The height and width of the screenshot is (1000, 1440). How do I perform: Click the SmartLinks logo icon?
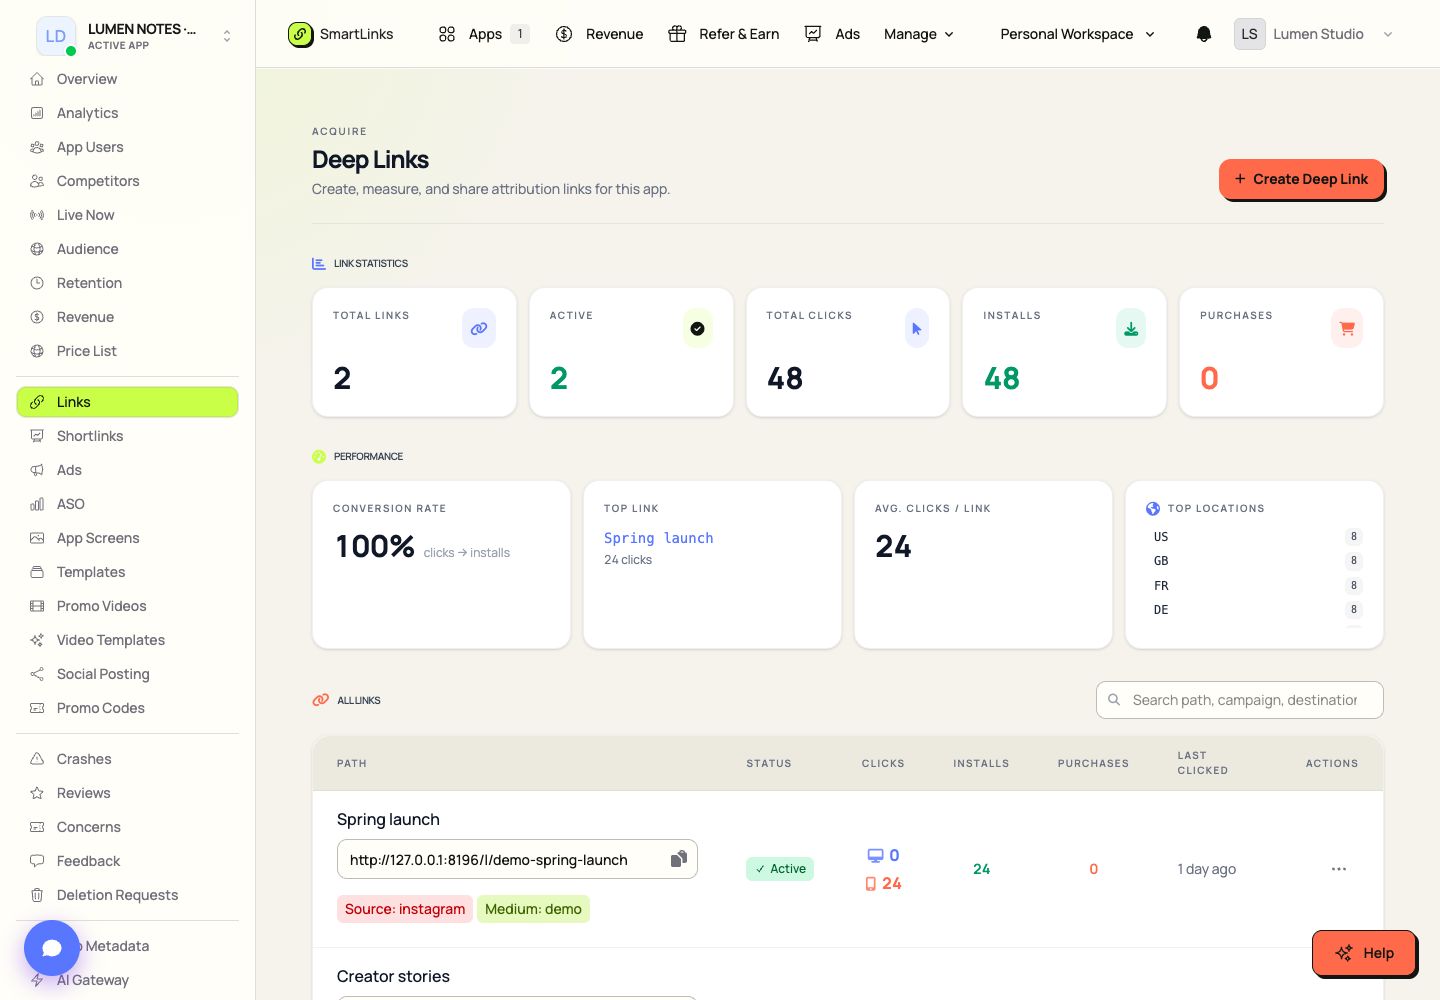[x=300, y=34]
